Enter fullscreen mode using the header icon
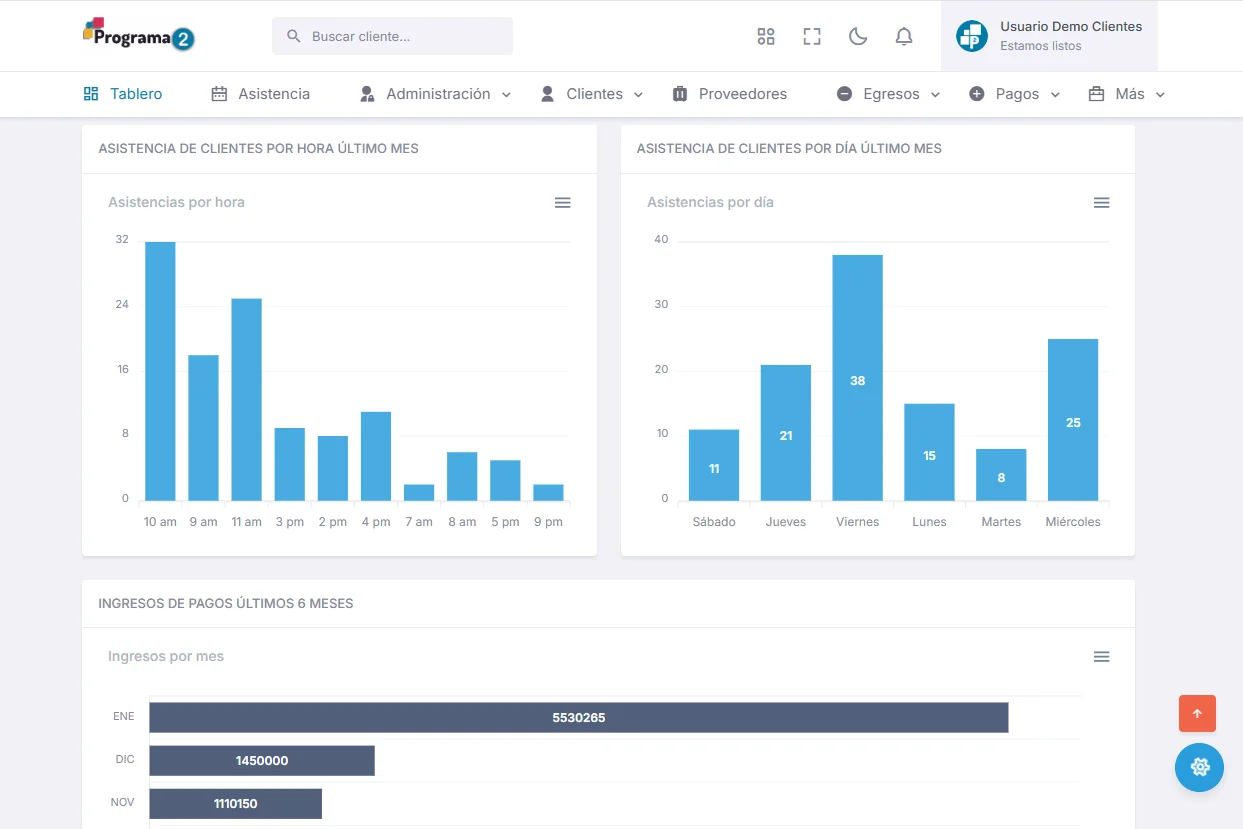Image resolution: width=1243 pixels, height=829 pixels. [x=812, y=37]
